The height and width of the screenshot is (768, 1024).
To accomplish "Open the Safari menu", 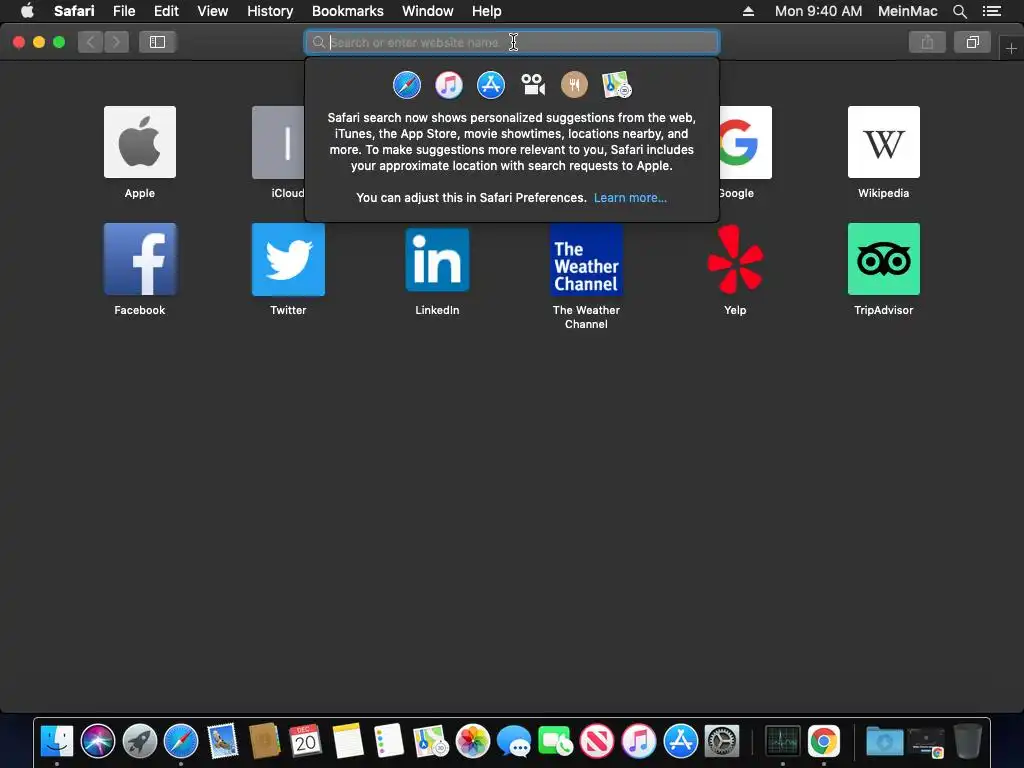I will [x=74, y=11].
